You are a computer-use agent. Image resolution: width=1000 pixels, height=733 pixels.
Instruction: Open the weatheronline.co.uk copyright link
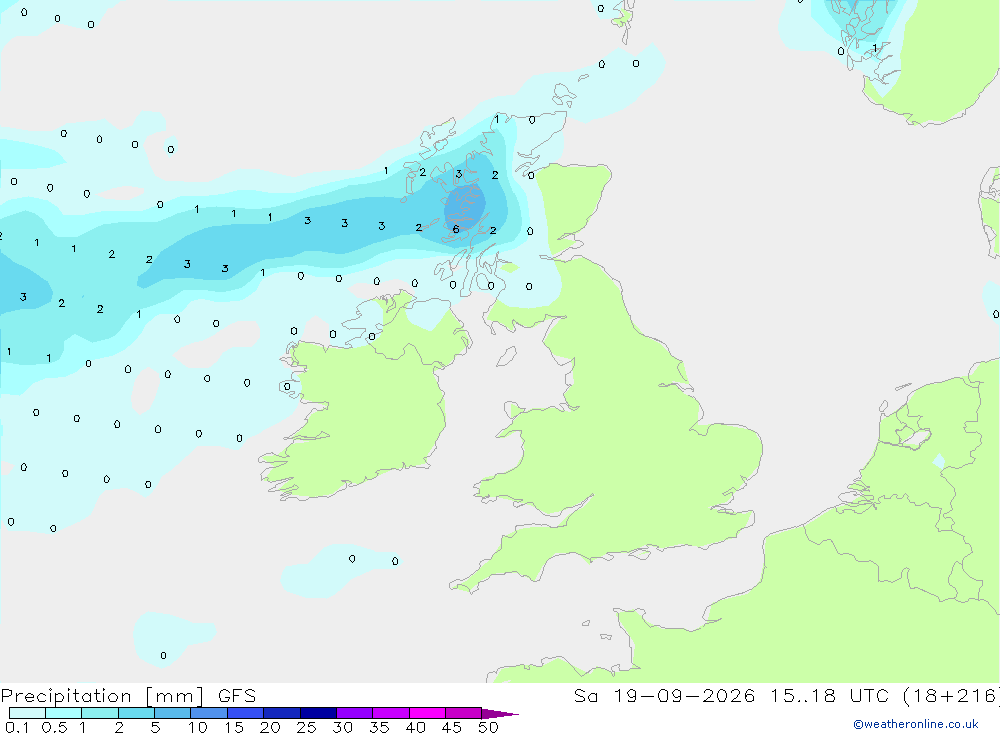point(916,724)
